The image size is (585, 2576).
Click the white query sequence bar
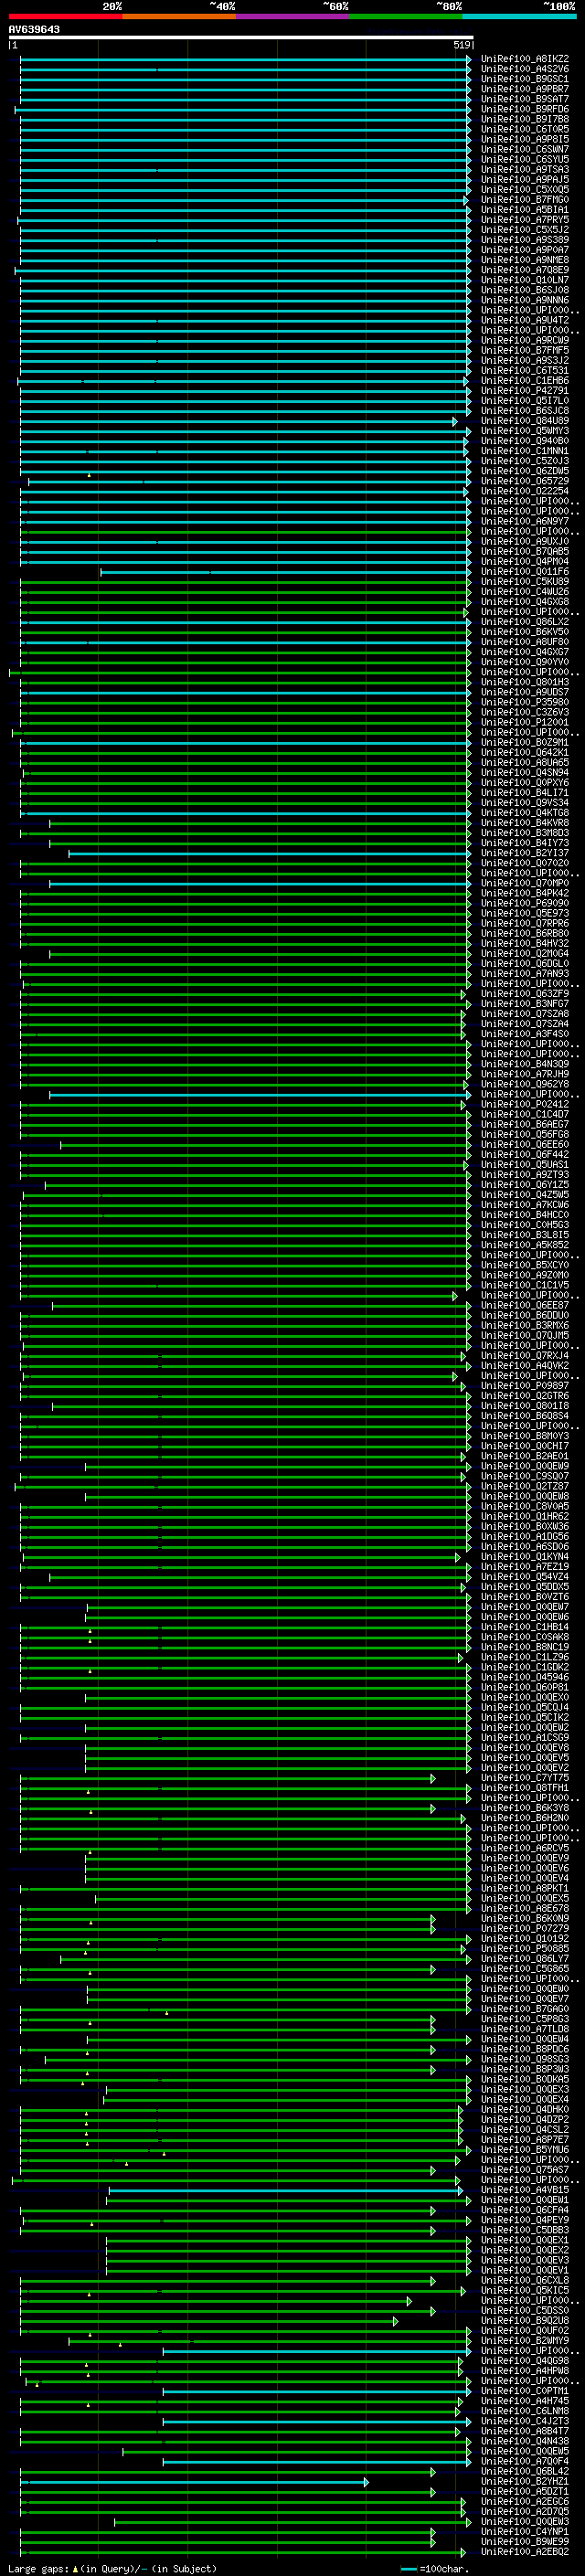pos(241,38)
